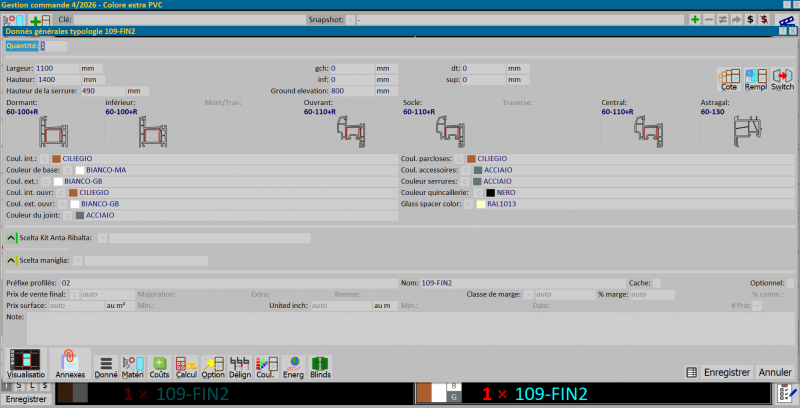Select the highlighted 1 × 109-FIN2 row

(593, 394)
